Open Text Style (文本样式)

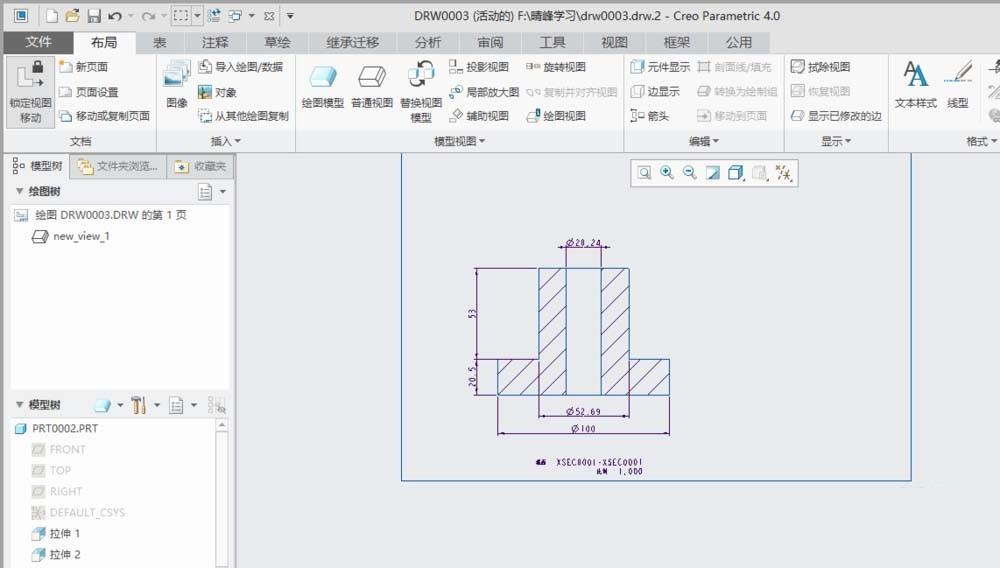click(915, 84)
